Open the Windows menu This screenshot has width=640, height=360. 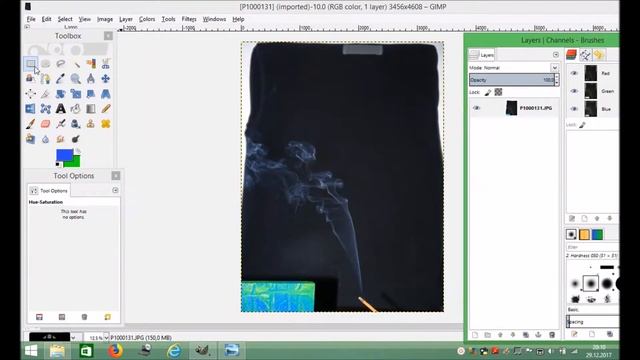pos(214,19)
